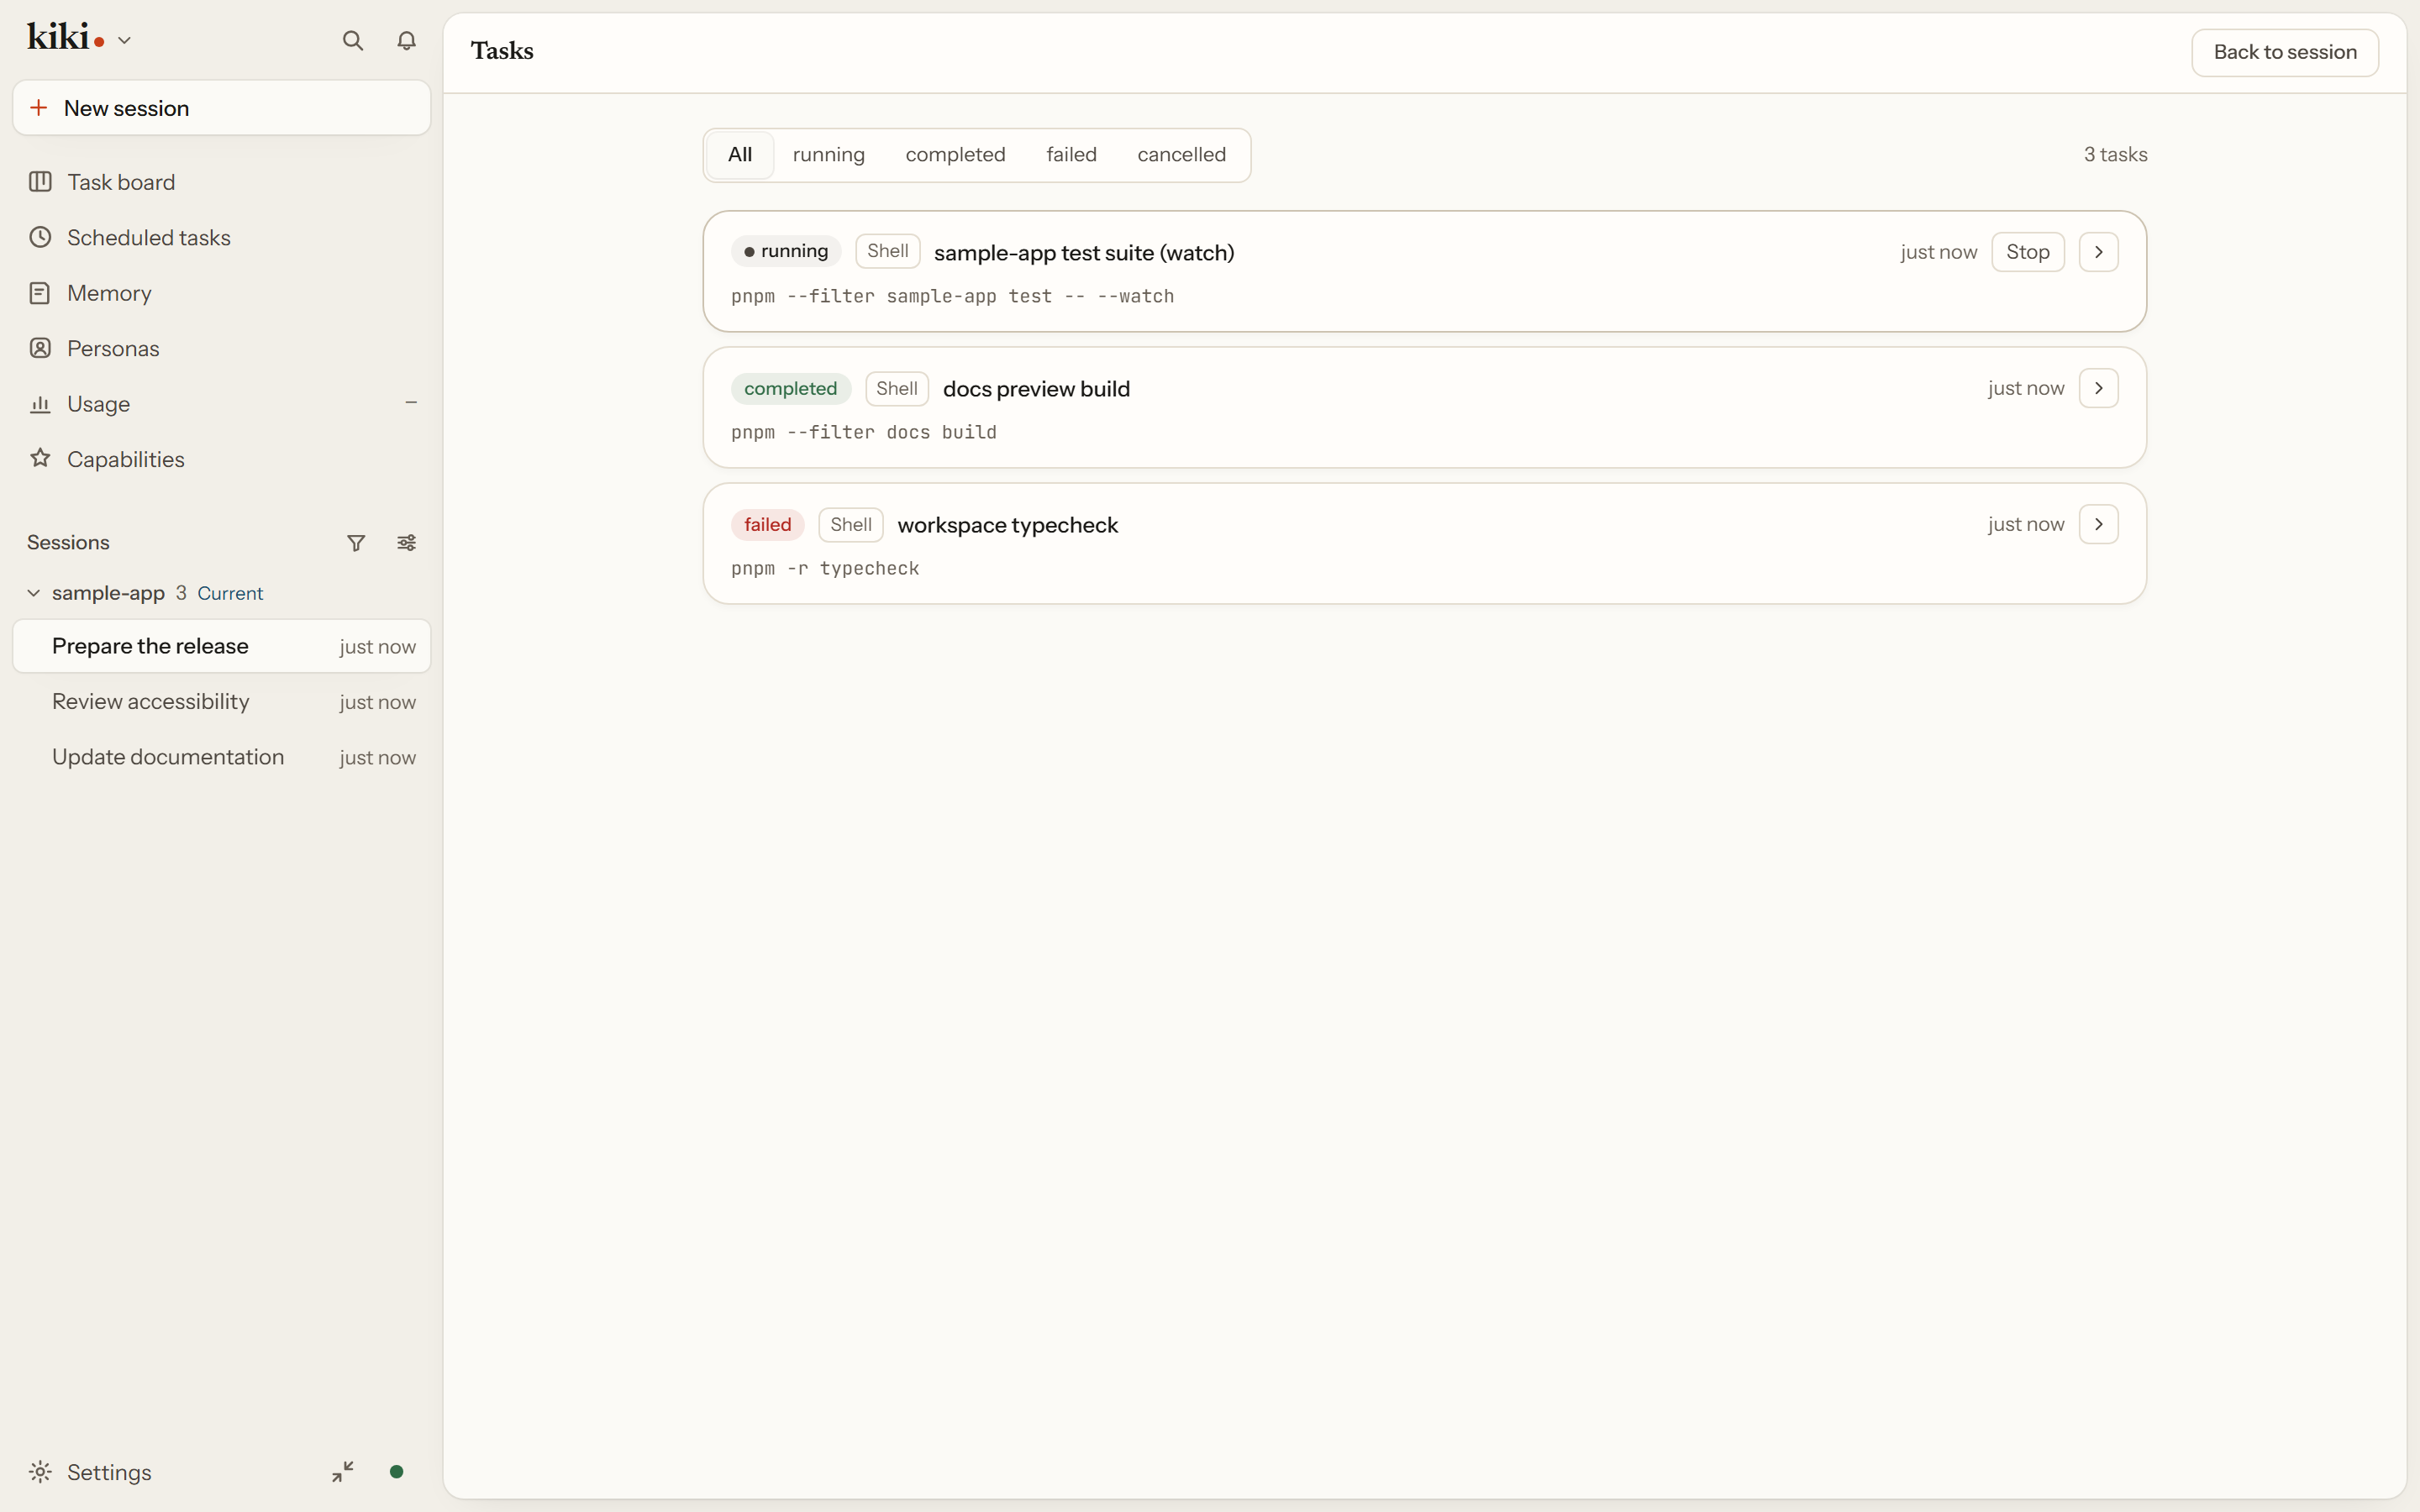Switch to the cancelled filter tab

[x=1181, y=155]
